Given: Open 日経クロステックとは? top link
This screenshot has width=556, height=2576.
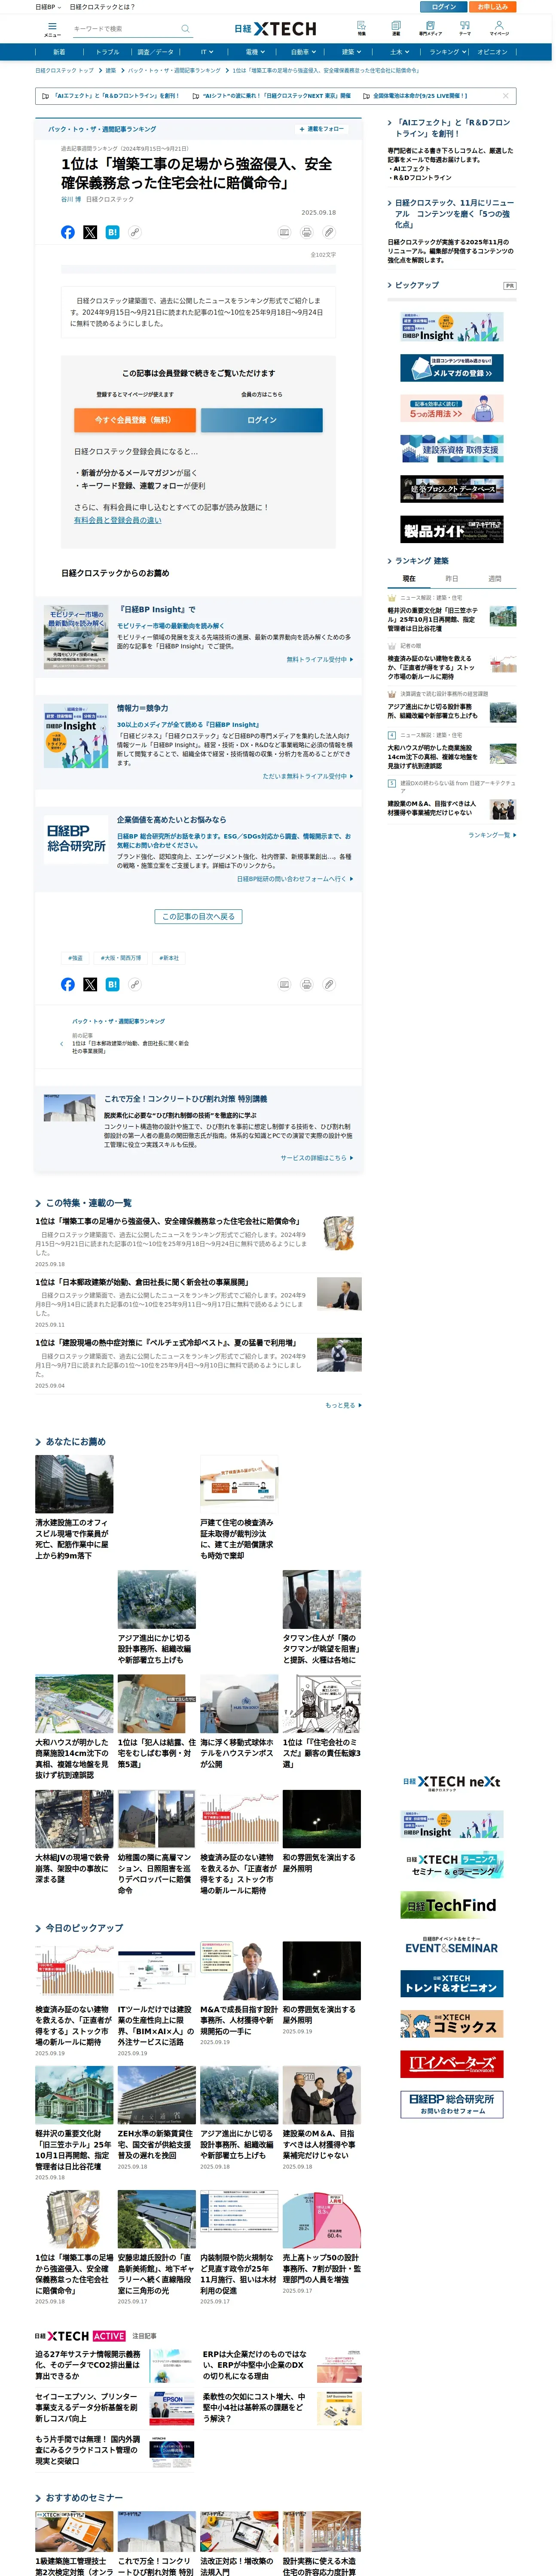Looking at the screenshot, I should (x=102, y=7).
